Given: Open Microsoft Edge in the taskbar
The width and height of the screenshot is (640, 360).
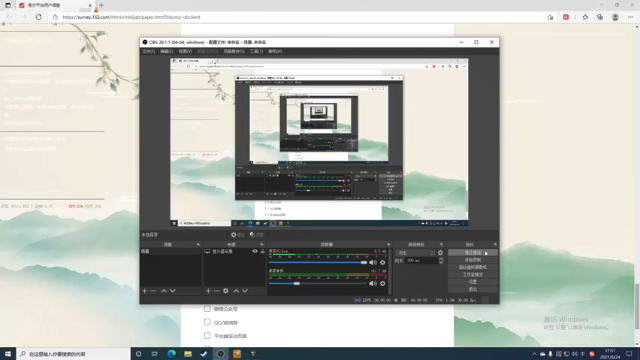Looking at the screenshot, I should pyautogui.click(x=171, y=353).
